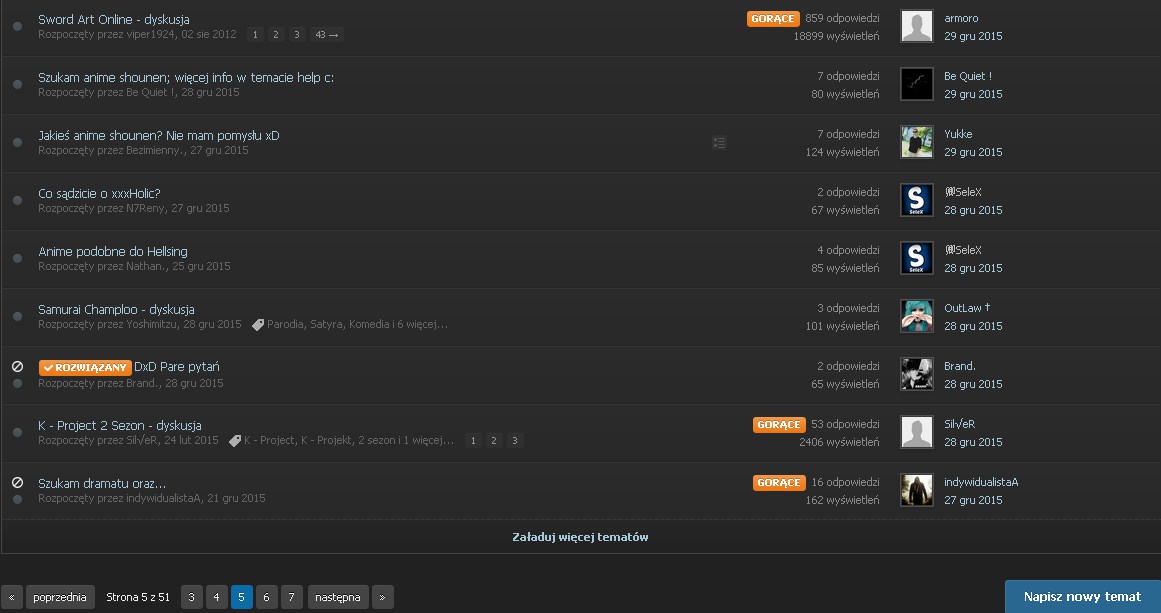The width and height of the screenshot is (1161, 613).
Task: Open Yukke last poster profile
Action: point(958,134)
